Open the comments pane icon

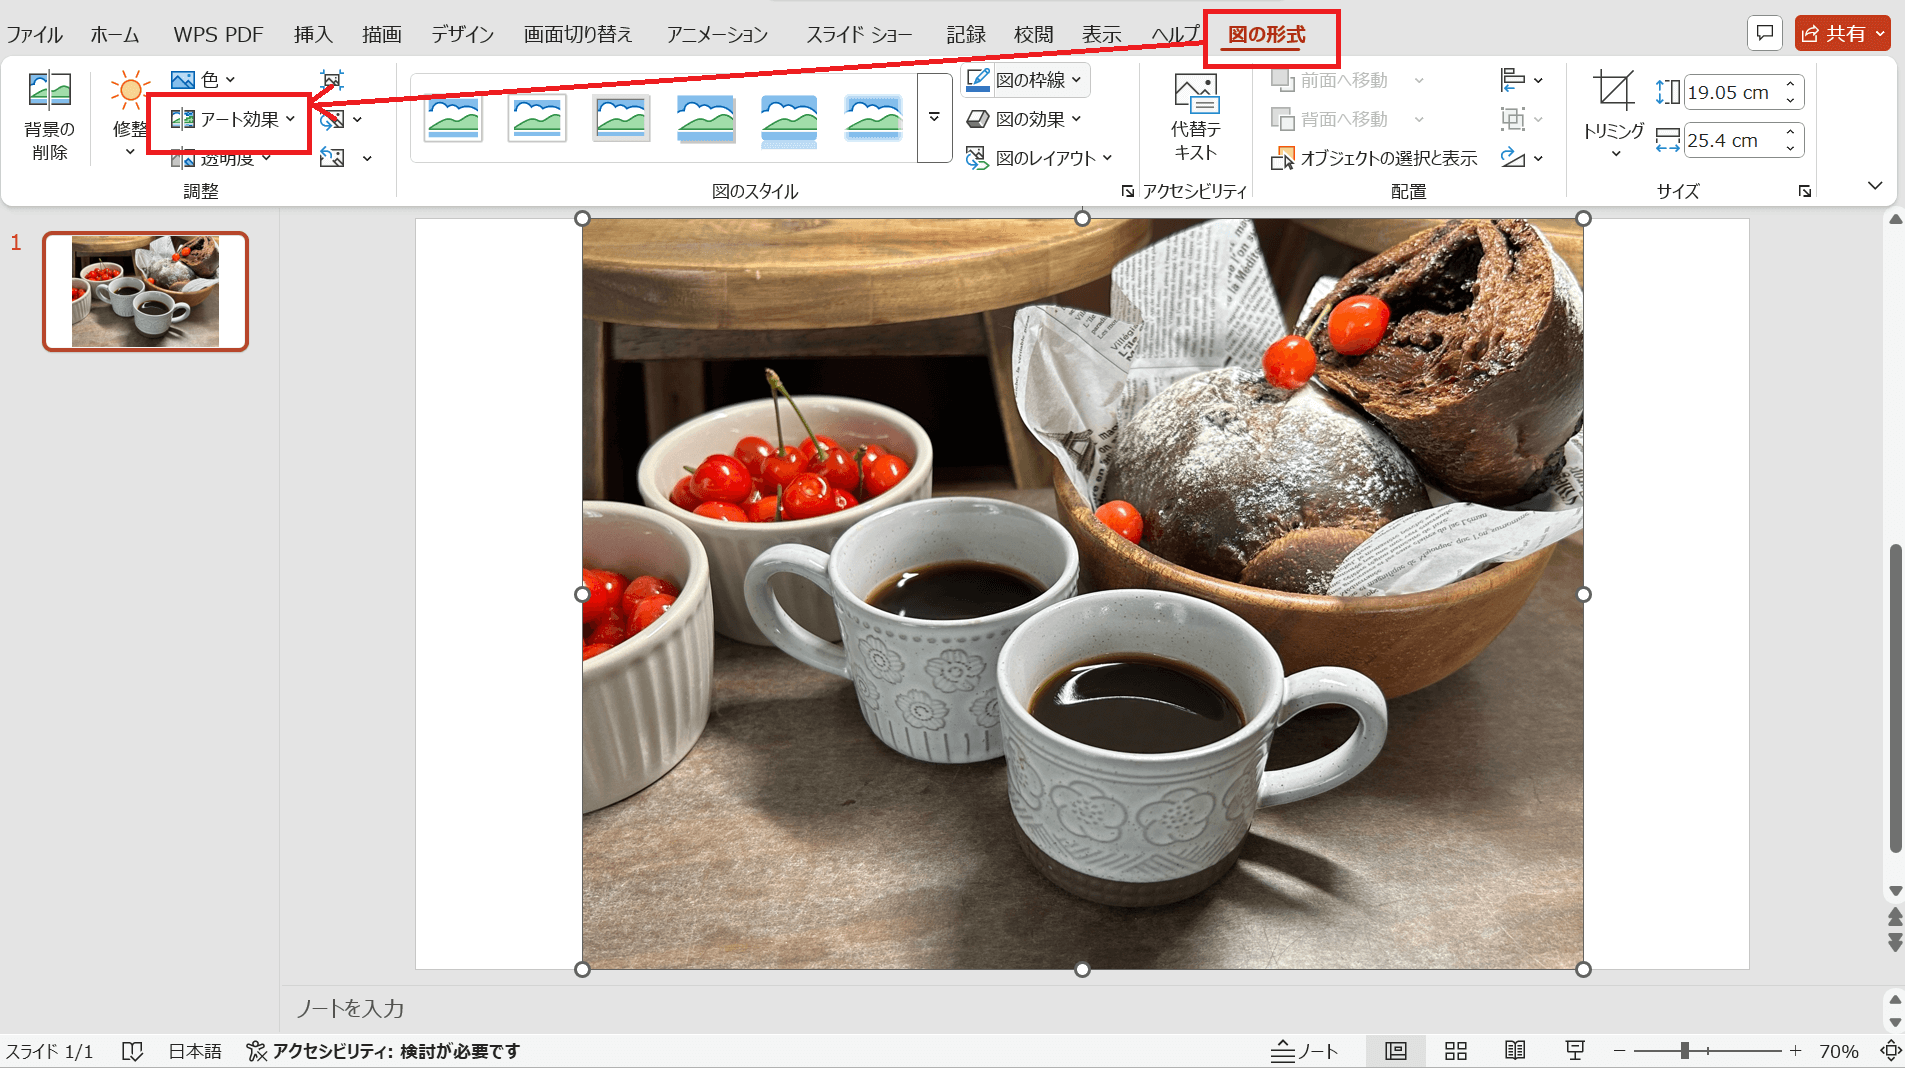(1765, 33)
